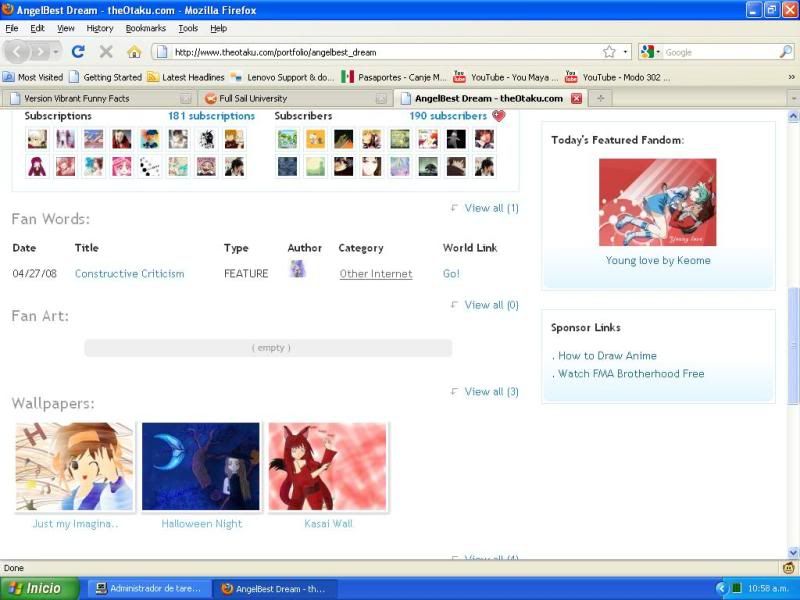Viewport: 800px width, 600px height.
Task: Click the Halloween Night caption link
Action: (202, 523)
